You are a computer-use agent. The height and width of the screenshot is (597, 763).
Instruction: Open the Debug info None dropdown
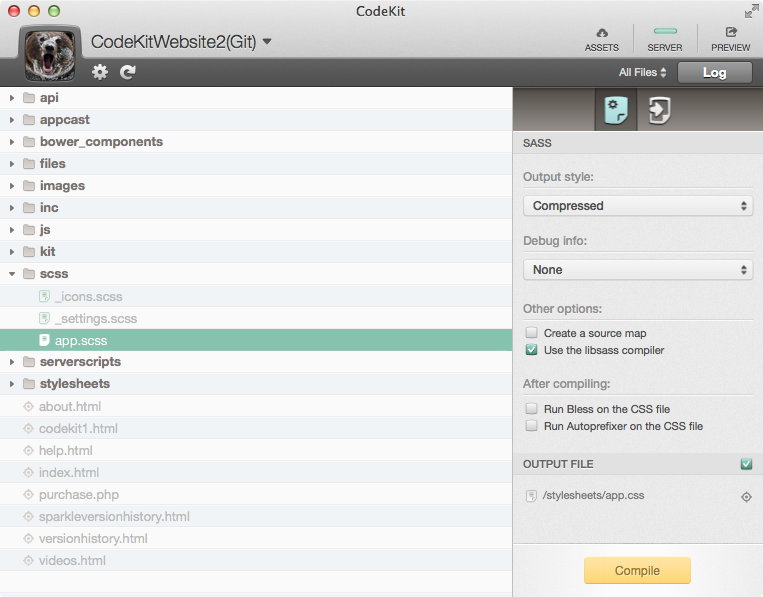(x=637, y=270)
